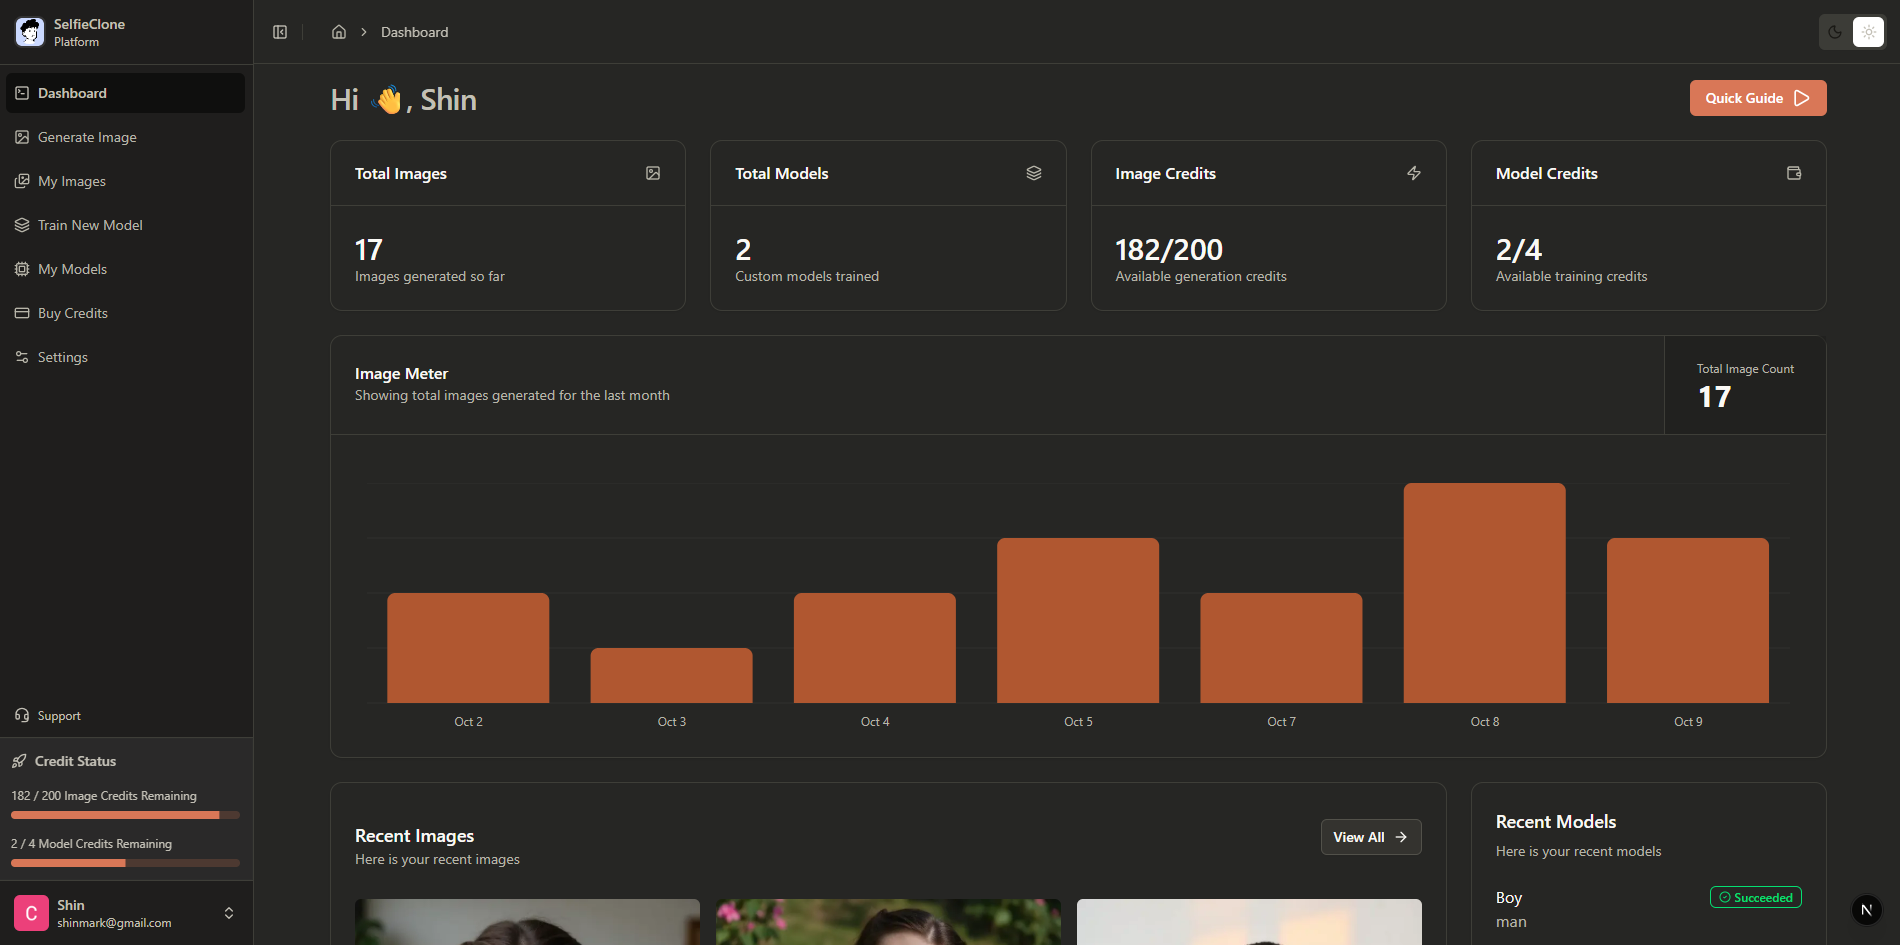Click the Quick Guide button
Screen dimensions: 1900x945
[1757, 97]
